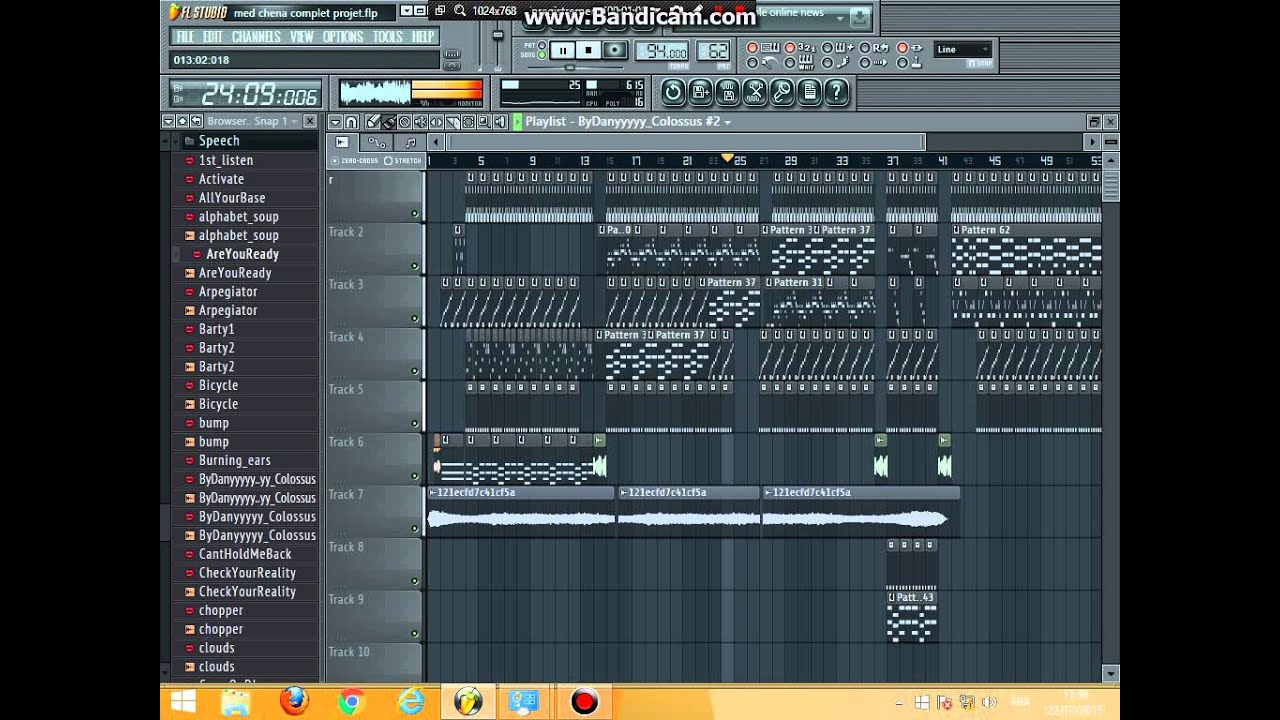Open the OPTIONS menu
The image size is (1280, 720).
pyautogui.click(x=343, y=37)
